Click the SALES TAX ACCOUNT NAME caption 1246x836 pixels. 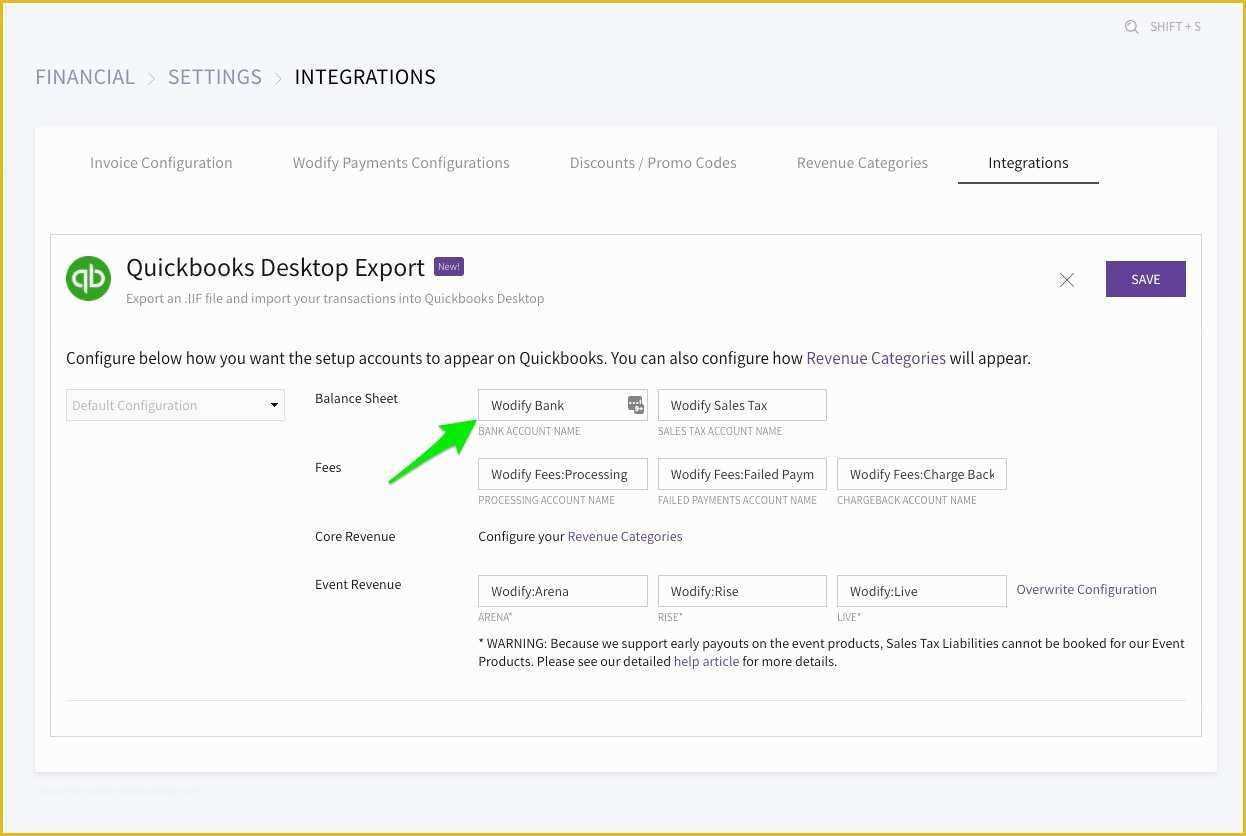coord(720,431)
